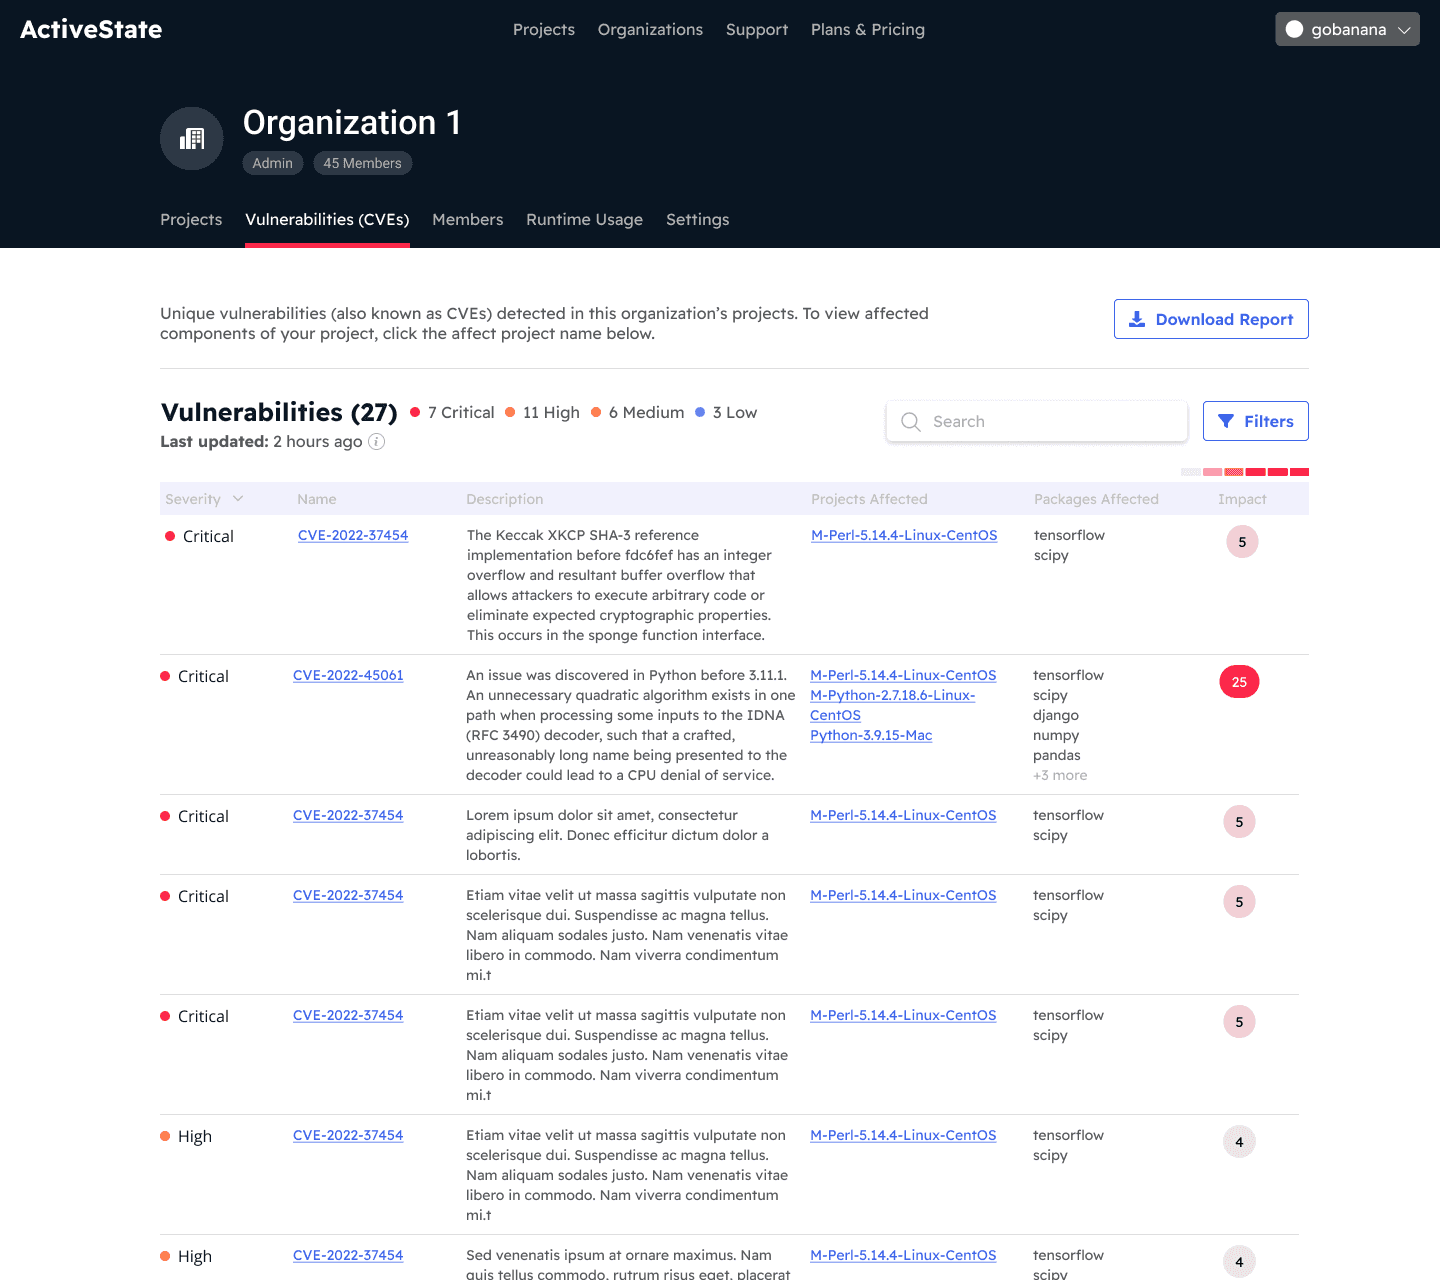
Task: Click the pandas package name
Action: (1057, 755)
